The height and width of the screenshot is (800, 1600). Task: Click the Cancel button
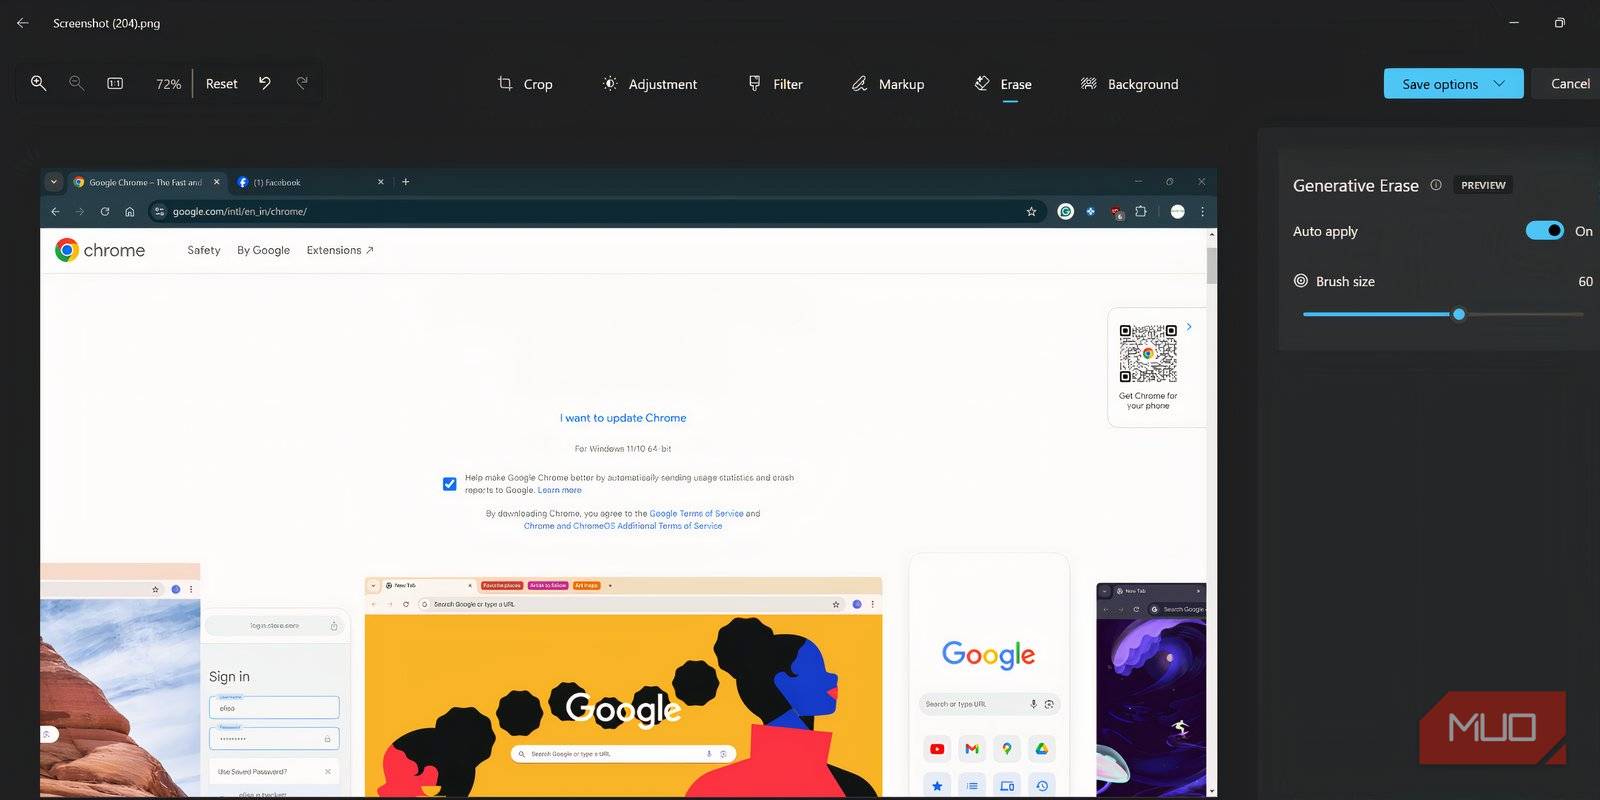click(1569, 84)
